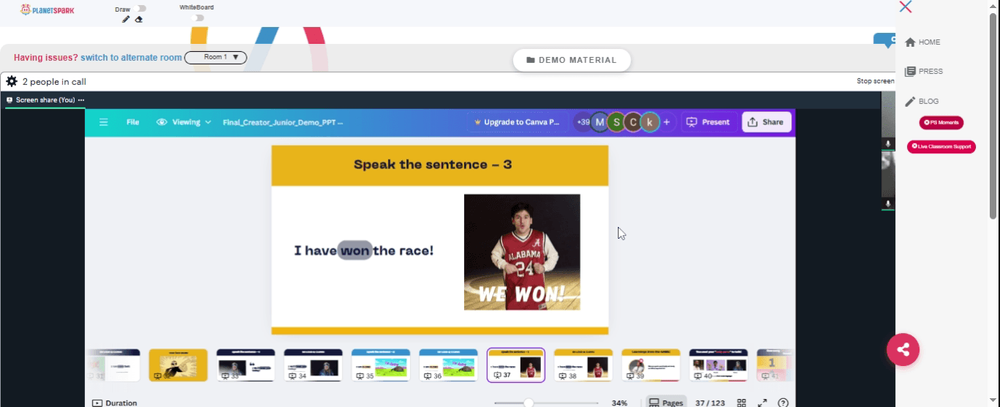Select slide thumbnail 34
This screenshot has width=1000, height=407.
(x=313, y=365)
